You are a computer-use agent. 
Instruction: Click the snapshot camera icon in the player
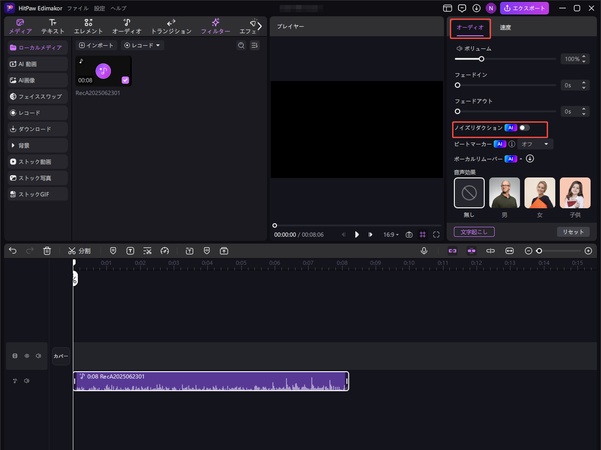[x=409, y=235]
